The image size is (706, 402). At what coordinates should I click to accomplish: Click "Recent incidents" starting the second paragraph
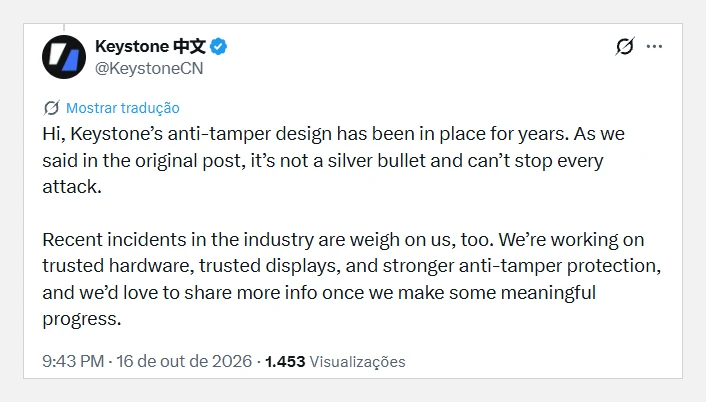pyautogui.click(x=114, y=239)
